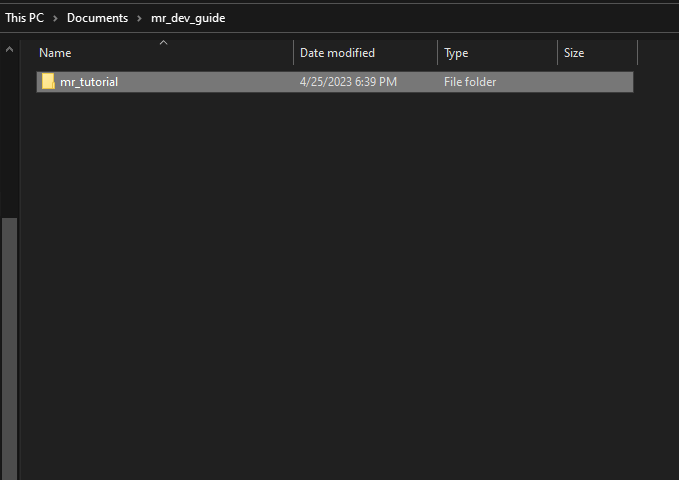The height and width of the screenshot is (480, 679).
Task: Click the File folder type cell
Action: pyautogui.click(x=470, y=82)
